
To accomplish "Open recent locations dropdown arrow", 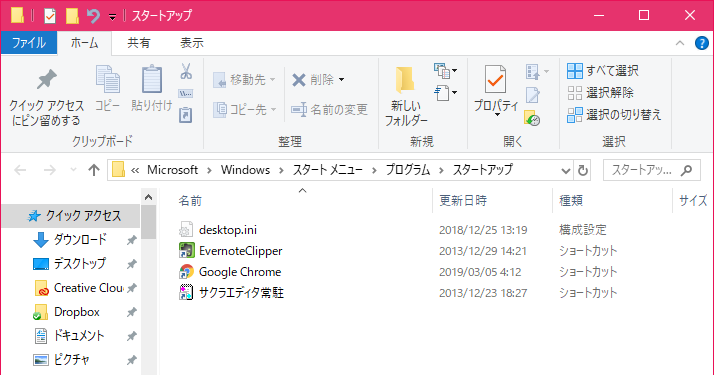I will [73, 170].
